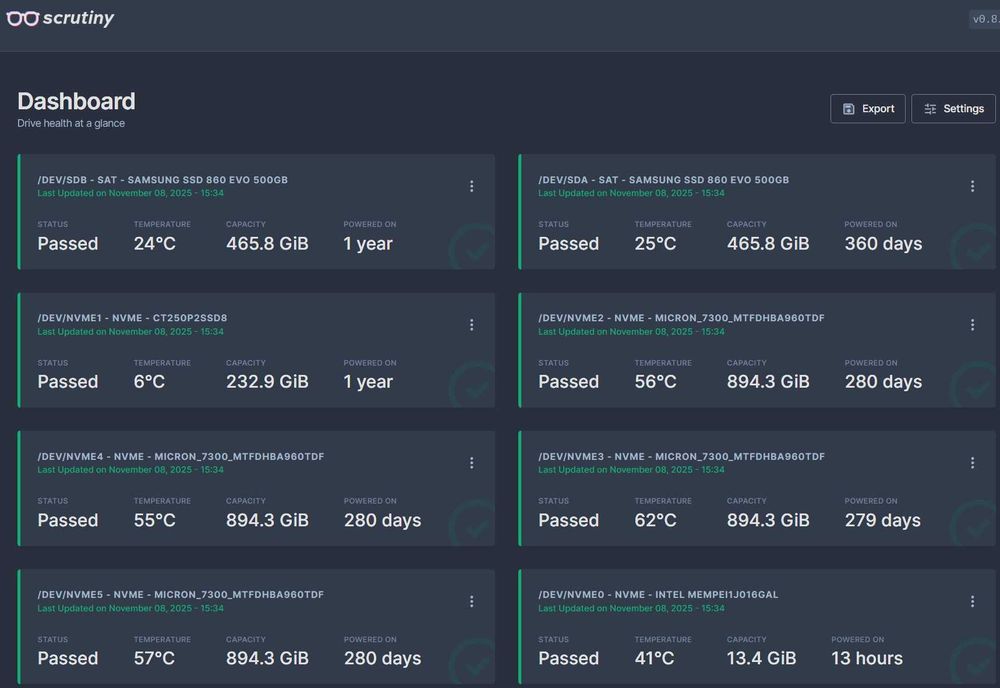Click the 57°C temperature on /DEV/NVME5

click(154, 658)
